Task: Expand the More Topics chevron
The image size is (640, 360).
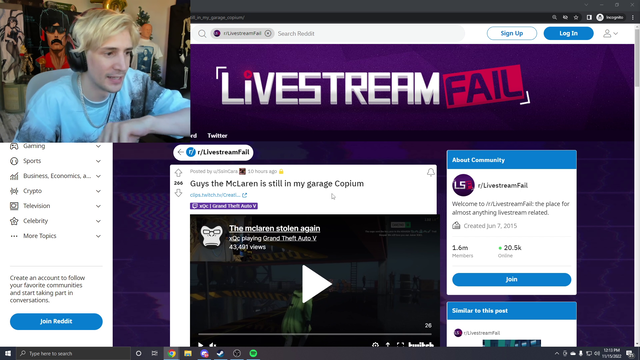Action: point(98,236)
